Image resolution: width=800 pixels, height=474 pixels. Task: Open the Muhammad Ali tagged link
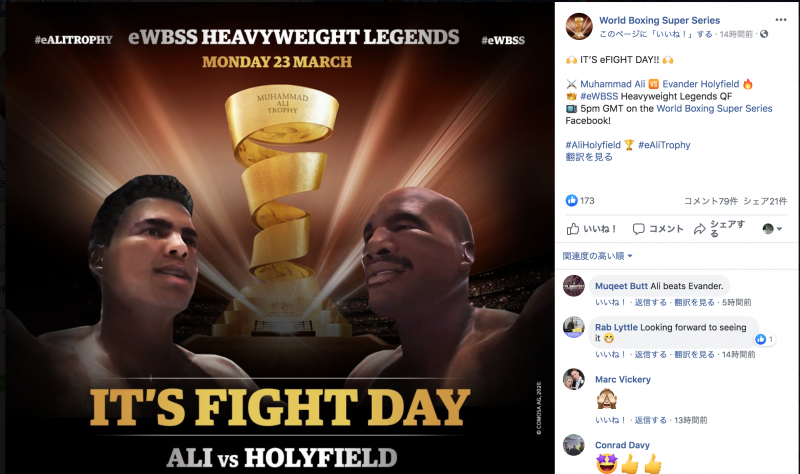coord(612,84)
